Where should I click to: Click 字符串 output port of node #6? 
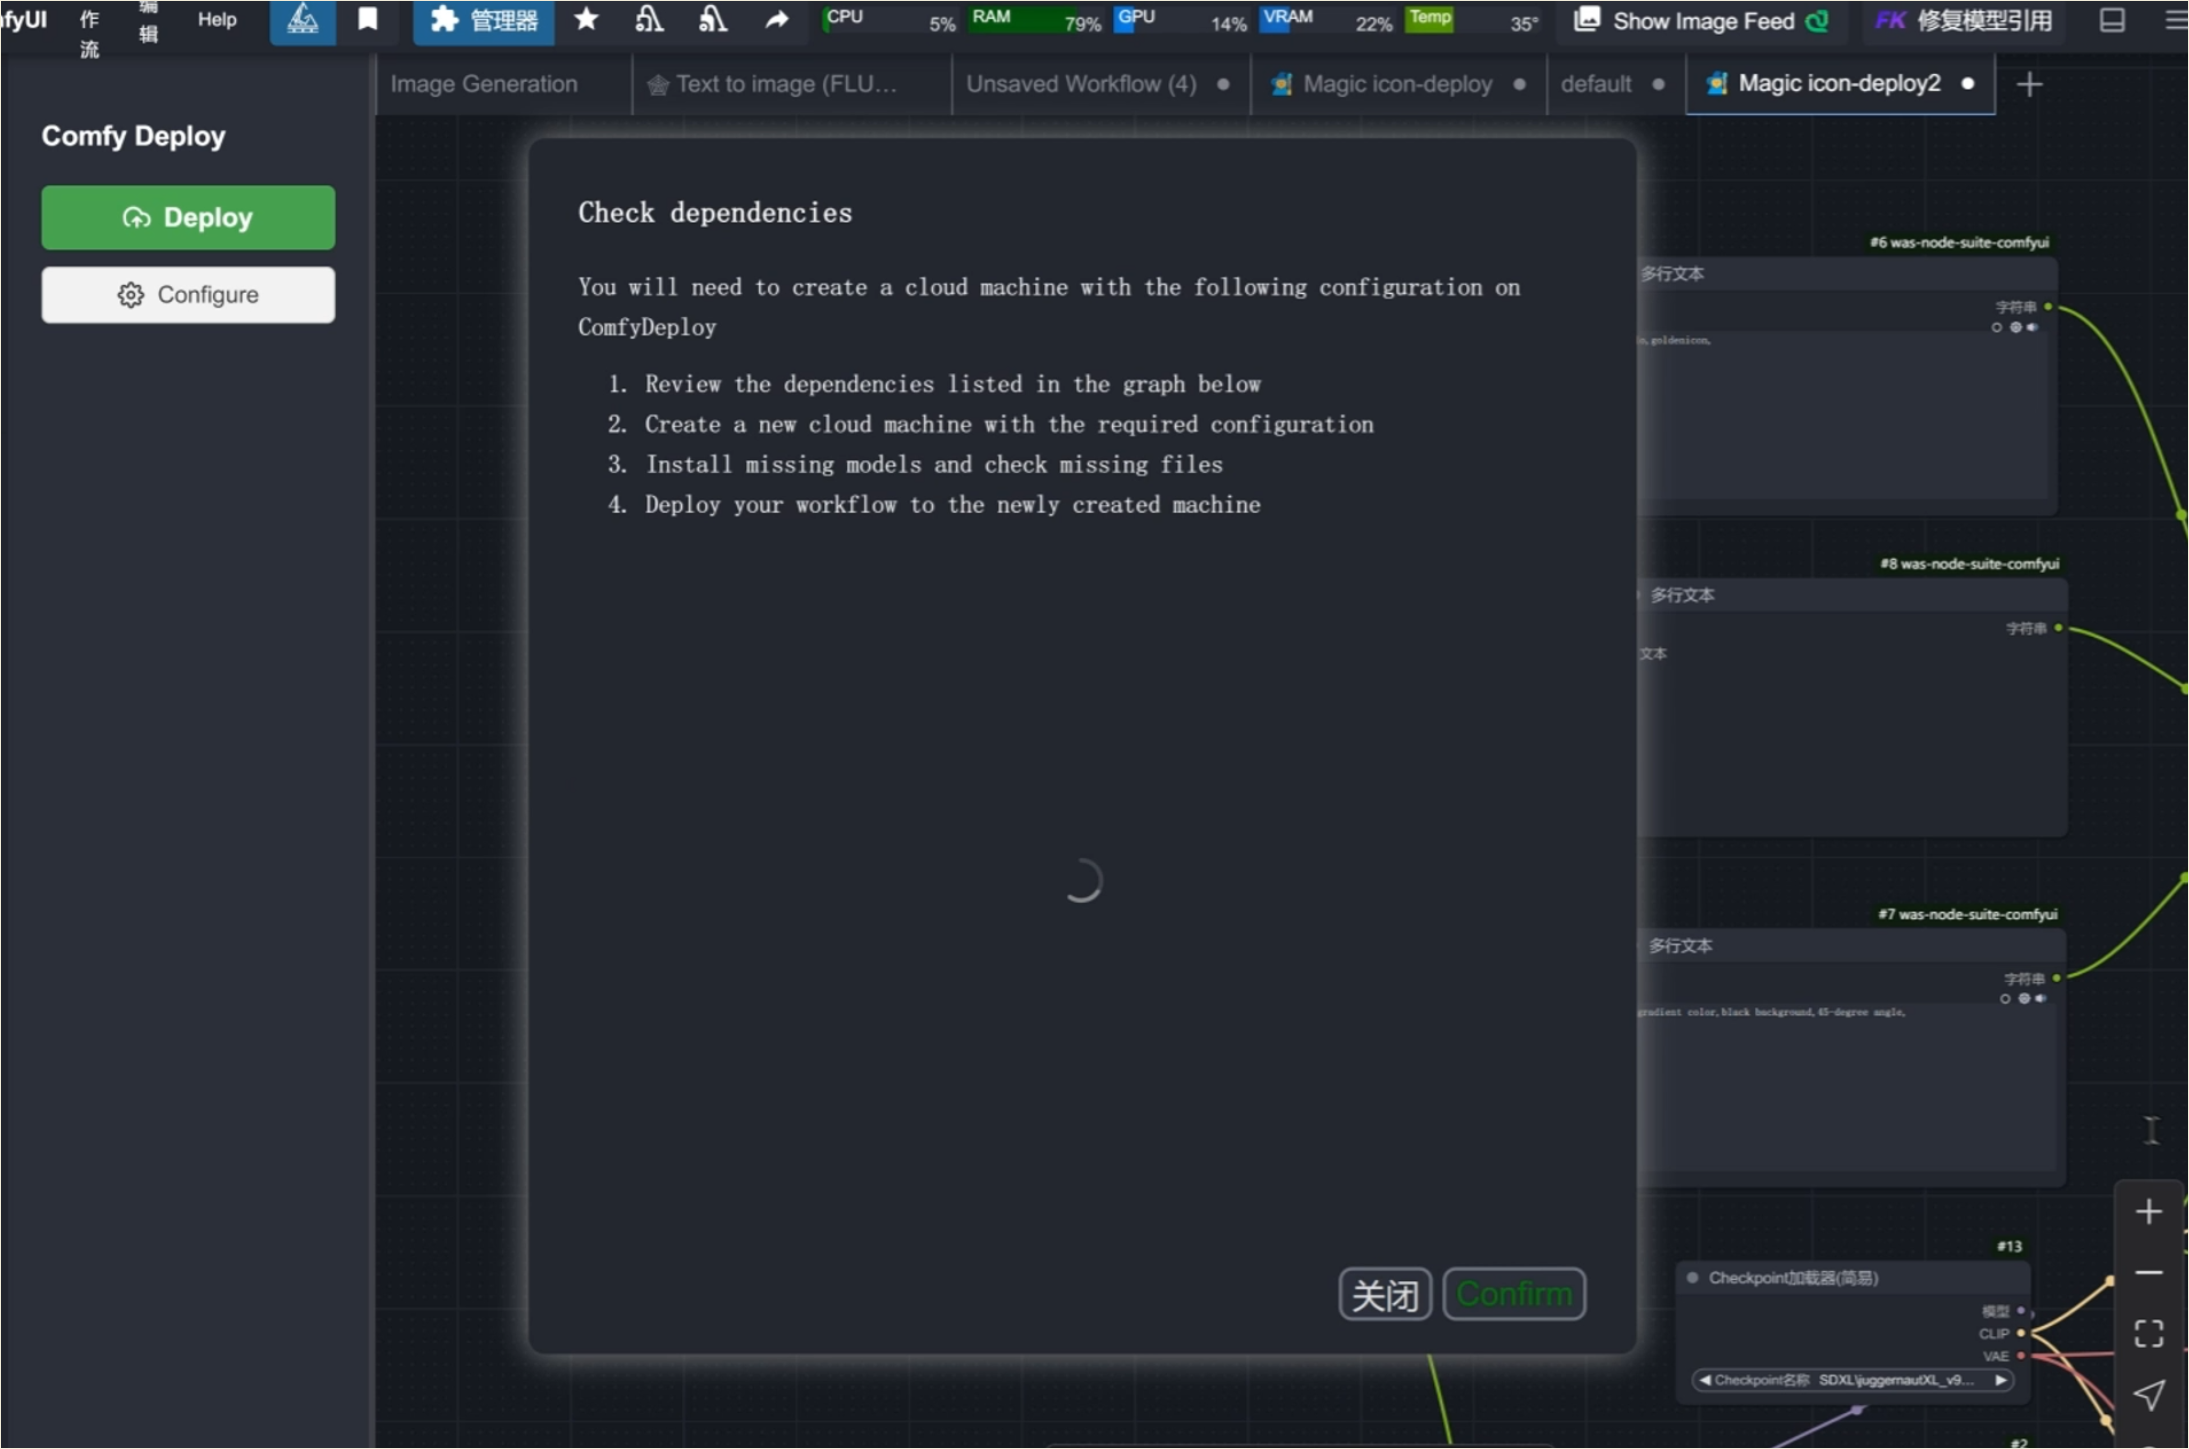[2048, 307]
